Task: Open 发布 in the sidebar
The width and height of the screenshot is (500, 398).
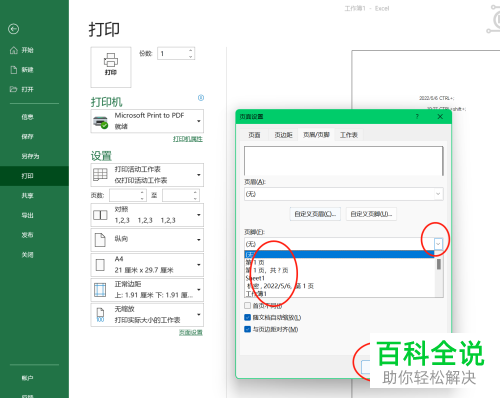Action: click(27, 235)
